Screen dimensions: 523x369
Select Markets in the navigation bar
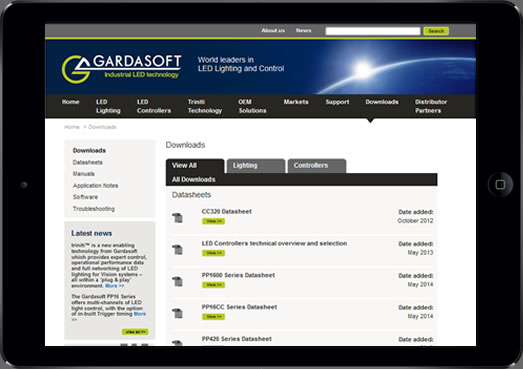[296, 102]
